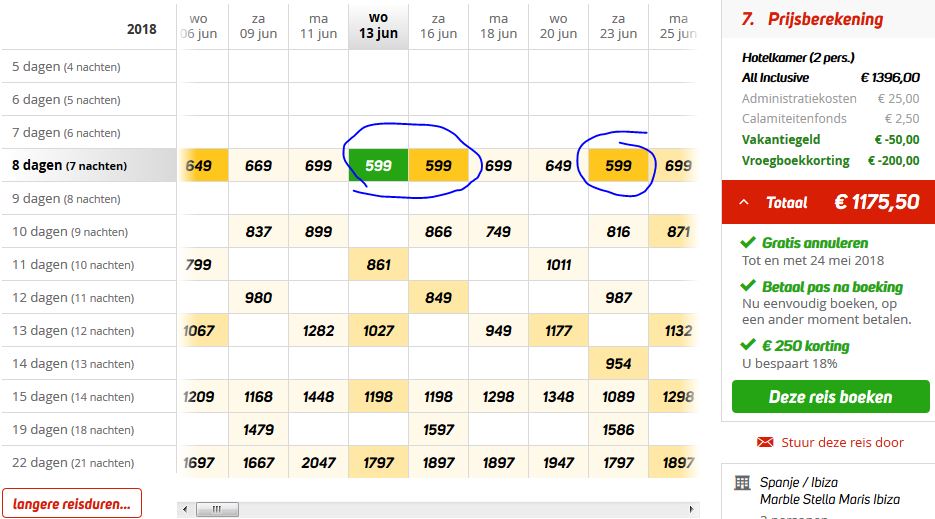Image resolution: width=935 pixels, height=519 pixels.
Task: Click the horizontal scrollbar thumb
Action: (x=217, y=509)
